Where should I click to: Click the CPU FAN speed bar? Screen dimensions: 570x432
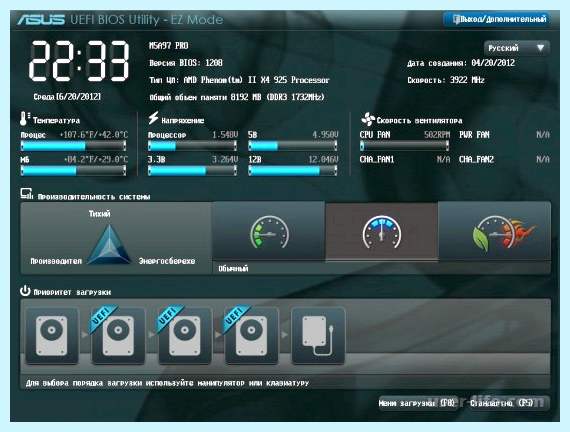tap(404, 146)
